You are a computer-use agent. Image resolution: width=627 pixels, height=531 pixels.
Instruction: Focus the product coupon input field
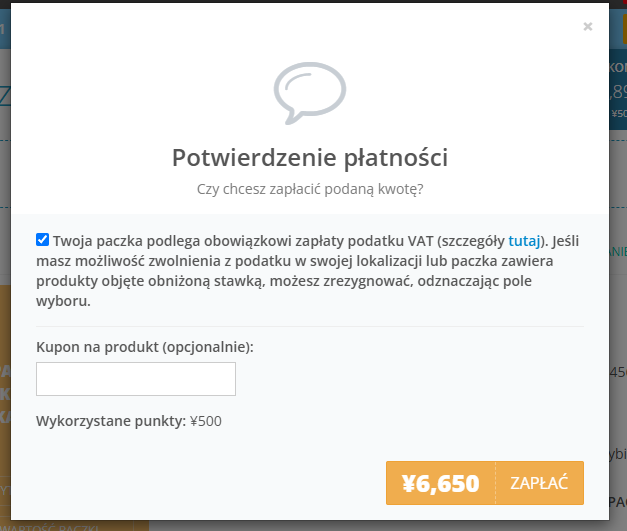pos(136,379)
